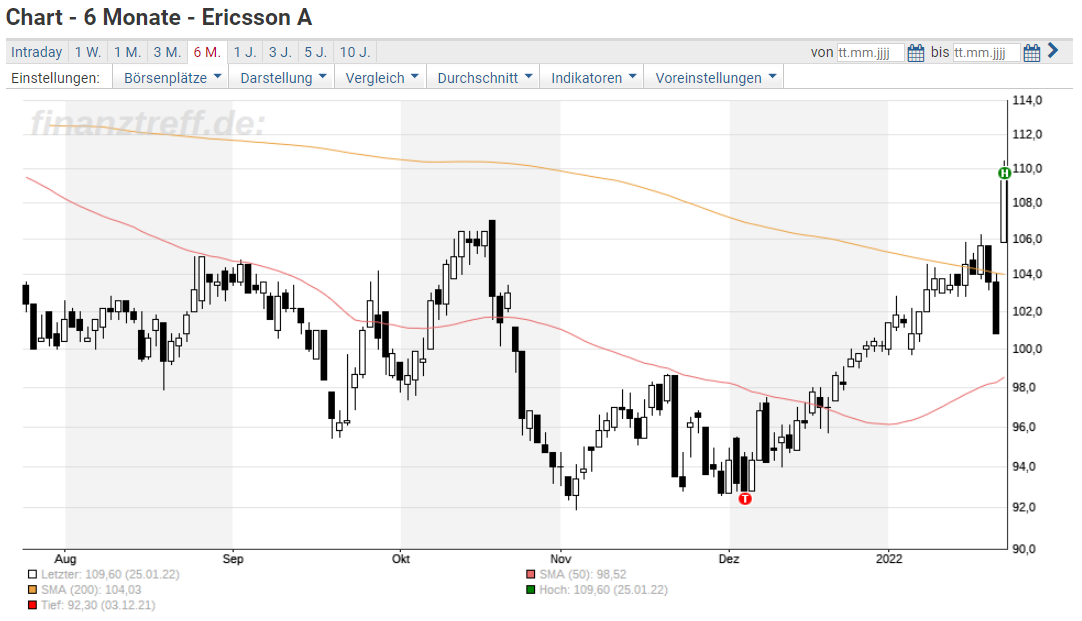This screenshot has width=1082, height=621.
Task: Click the 104,0 price axis label
Action: [1027, 275]
